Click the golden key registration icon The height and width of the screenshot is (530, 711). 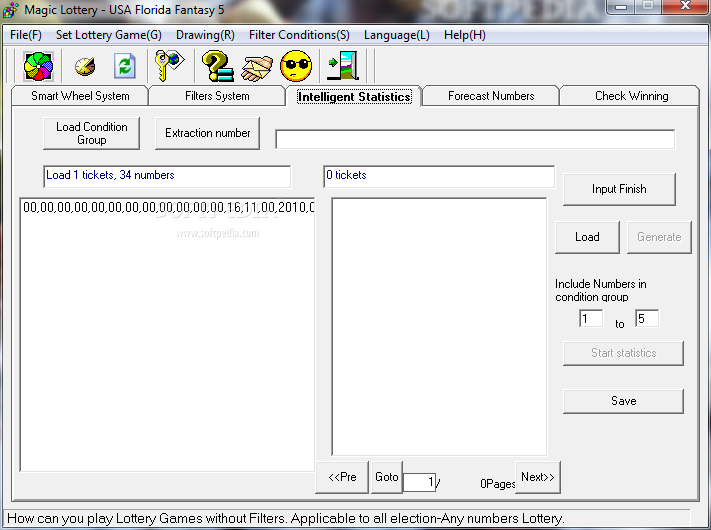(170, 66)
